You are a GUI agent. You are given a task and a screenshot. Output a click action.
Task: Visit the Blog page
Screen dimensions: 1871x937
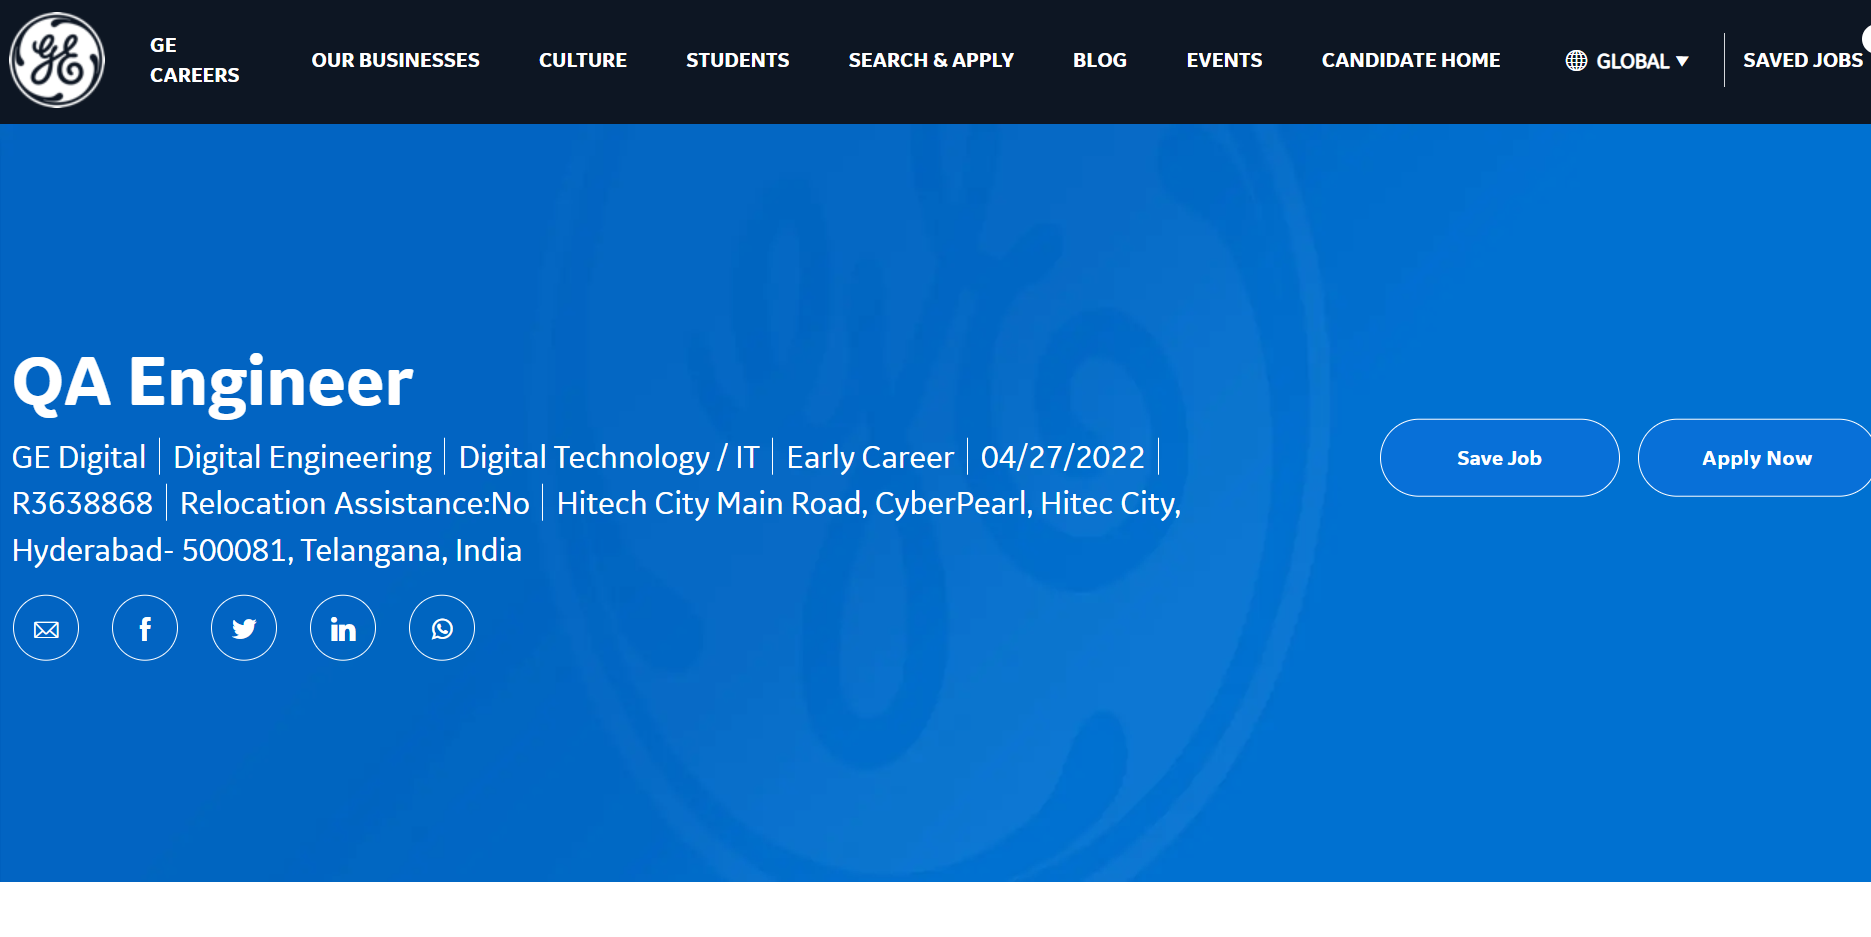point(1100,60)
